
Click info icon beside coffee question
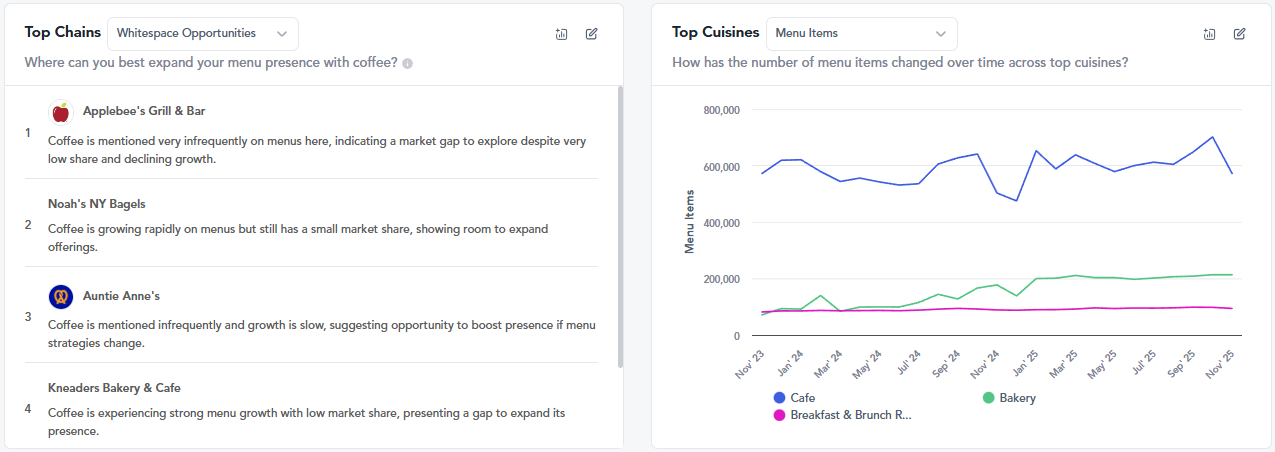coord(408,63)
